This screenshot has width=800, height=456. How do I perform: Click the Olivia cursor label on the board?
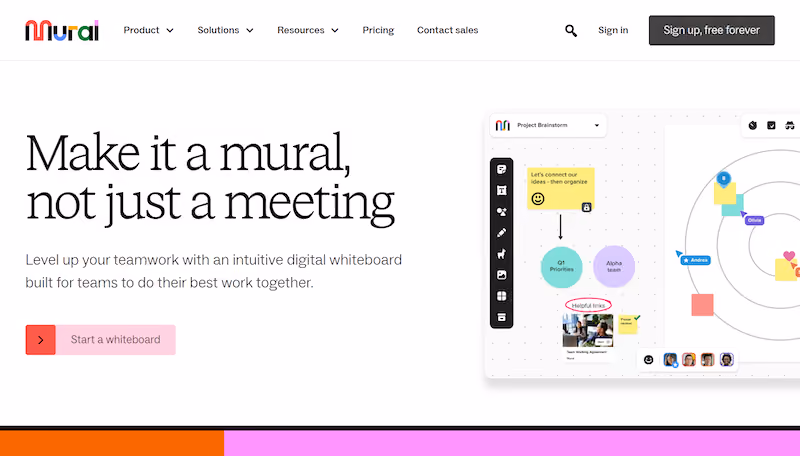click(755, 220)
